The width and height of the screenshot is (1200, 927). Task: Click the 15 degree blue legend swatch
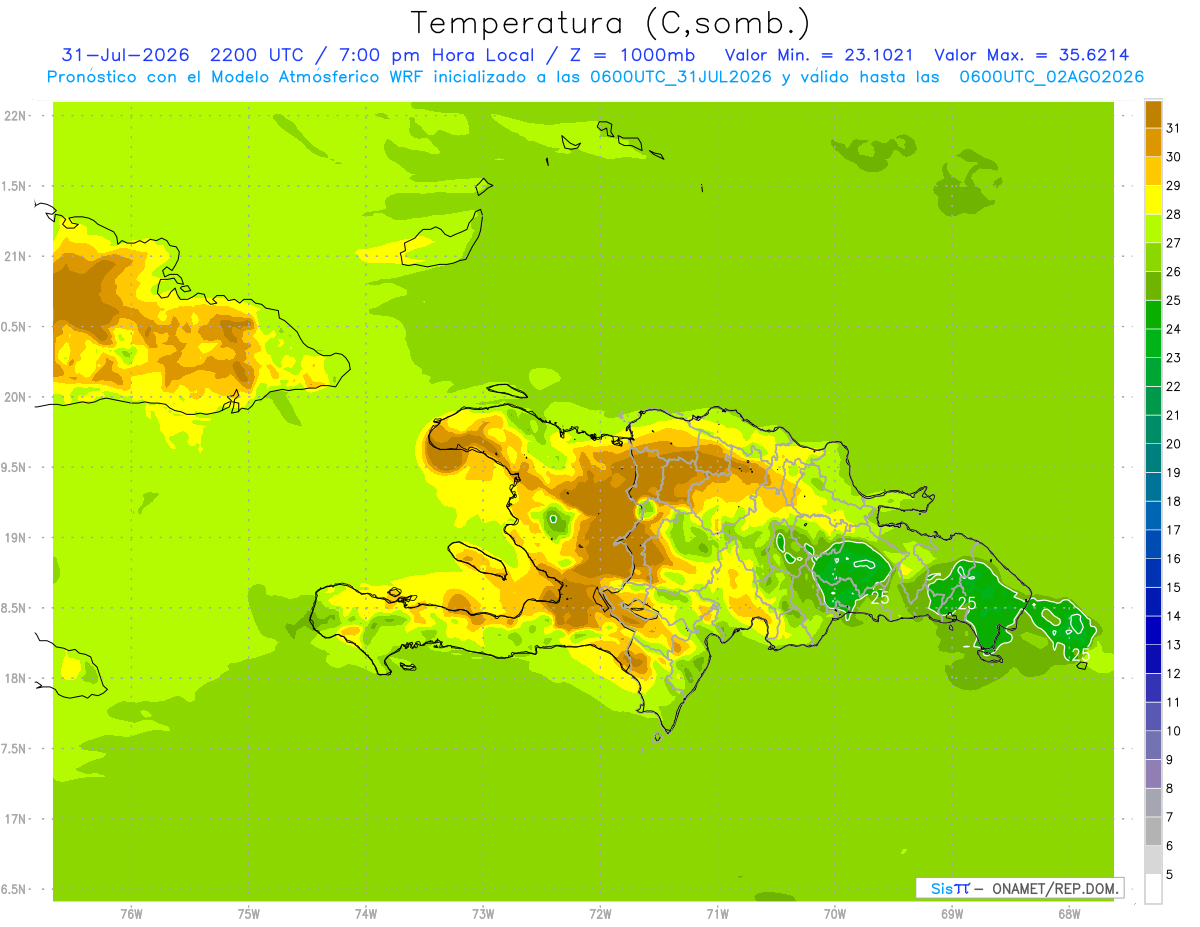(x=1153, y=573)
